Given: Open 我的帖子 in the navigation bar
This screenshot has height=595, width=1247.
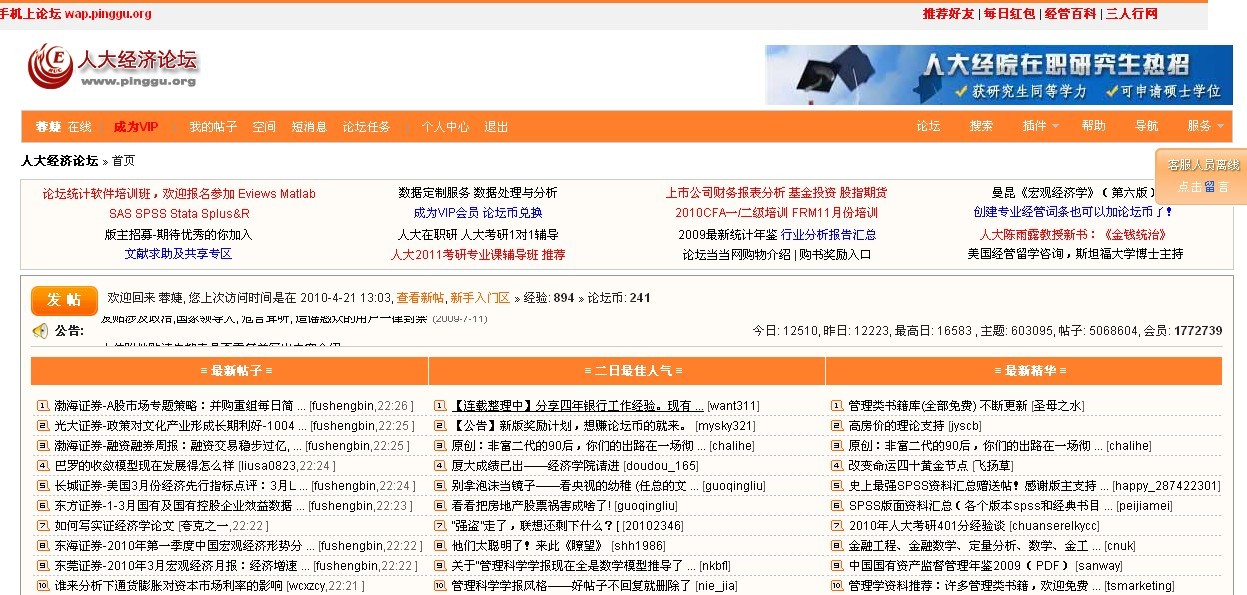Looking at the screenshot, I should tap(213, 127).
